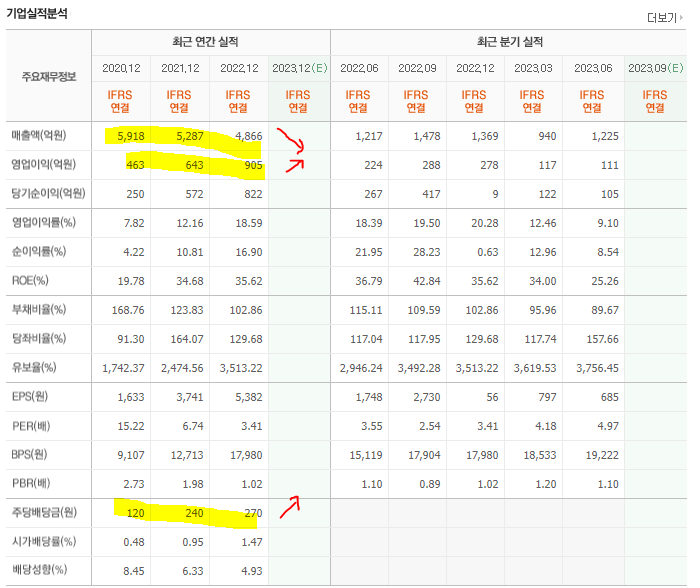Click the 2.73 PBR value
The height and width of the screenshot is (588, 700).
134,484
